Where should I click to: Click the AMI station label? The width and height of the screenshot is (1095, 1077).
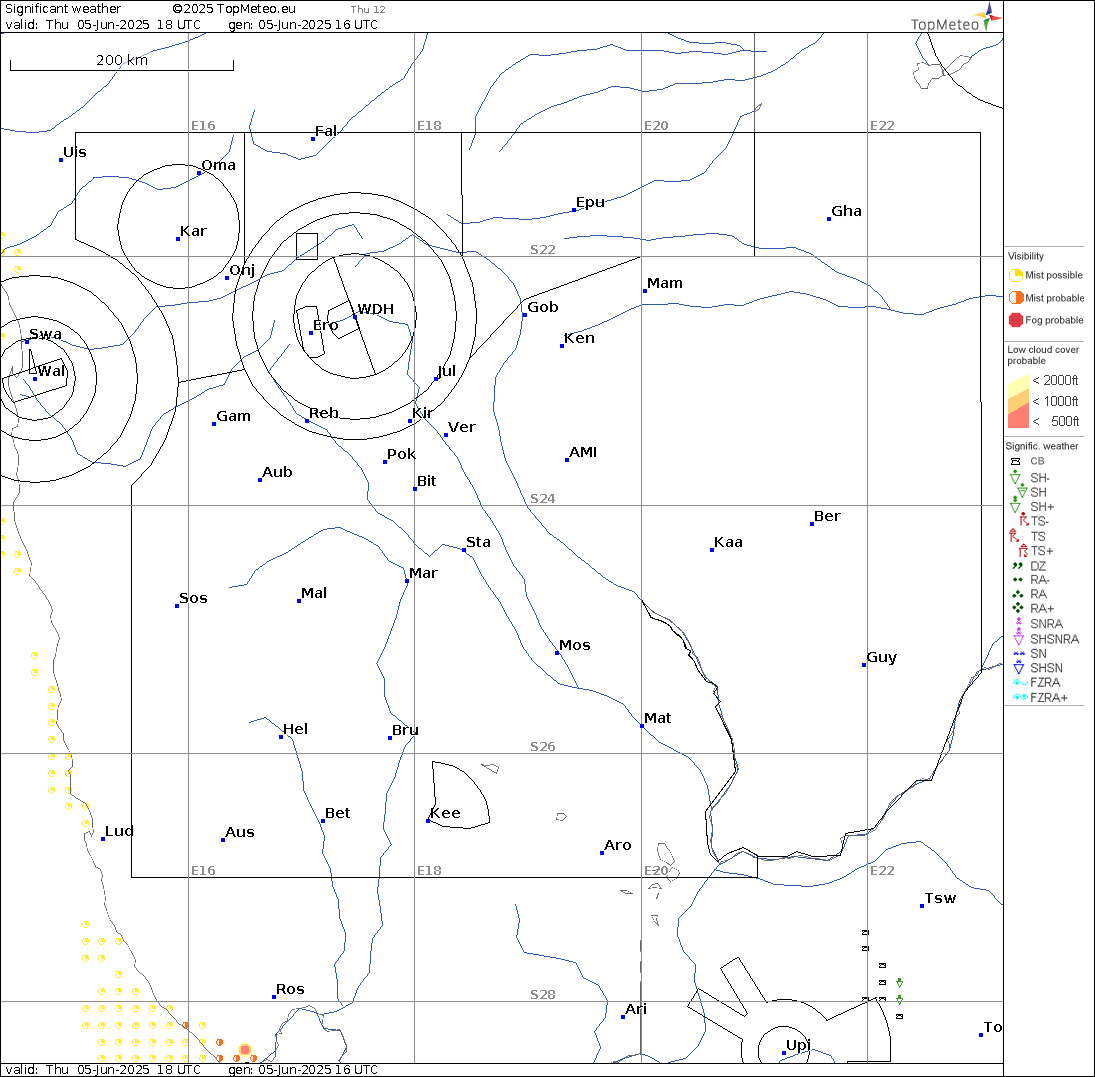coord(583,452)
